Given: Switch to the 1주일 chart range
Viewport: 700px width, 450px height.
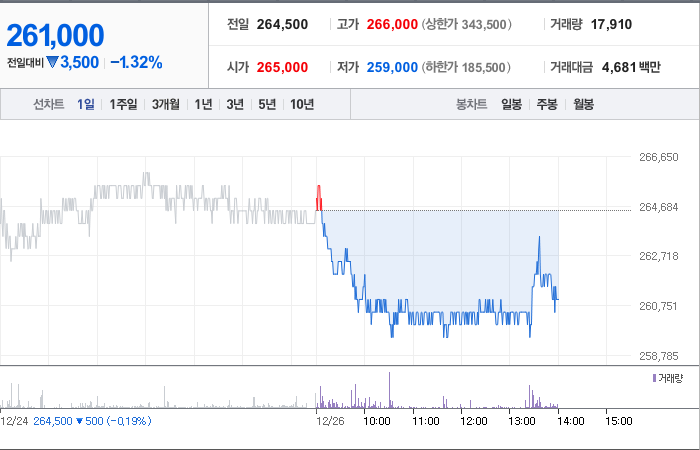Looking at the screenshot, I should pos(124,104).
